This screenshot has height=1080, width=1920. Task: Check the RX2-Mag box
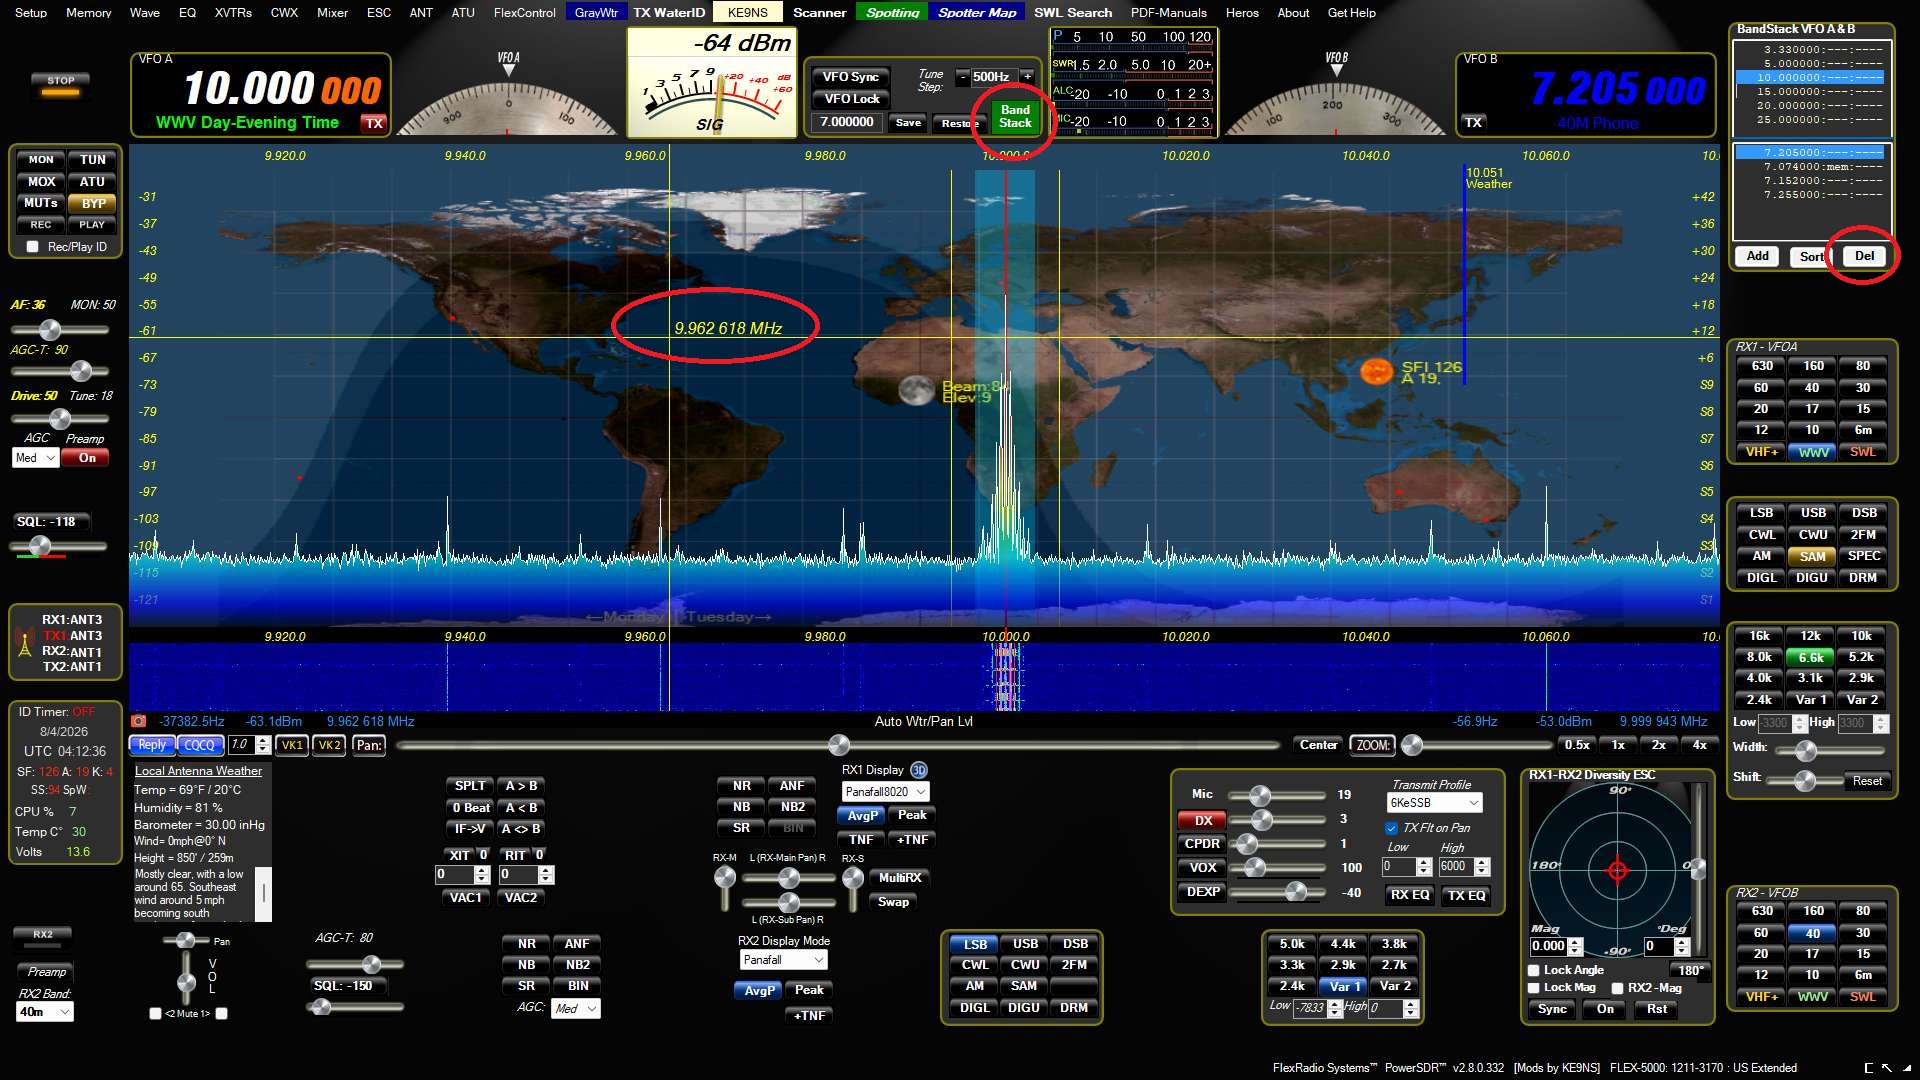click(1617, 988)
